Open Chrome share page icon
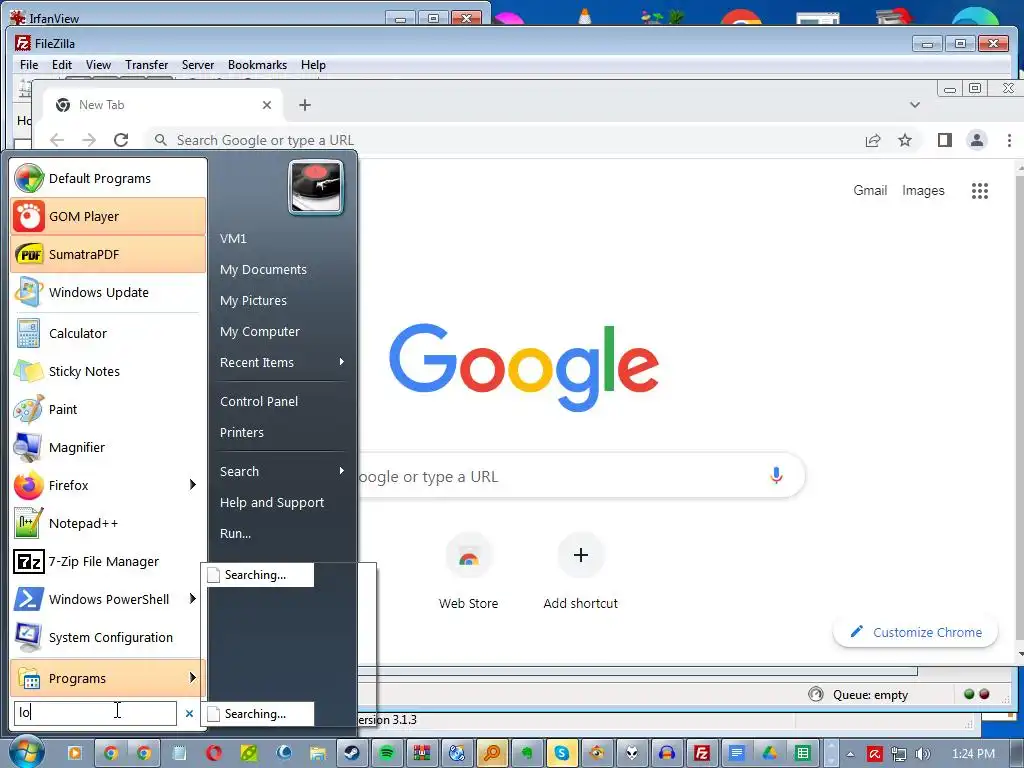This screenshot has height=768, width=1024. [872, 140]
